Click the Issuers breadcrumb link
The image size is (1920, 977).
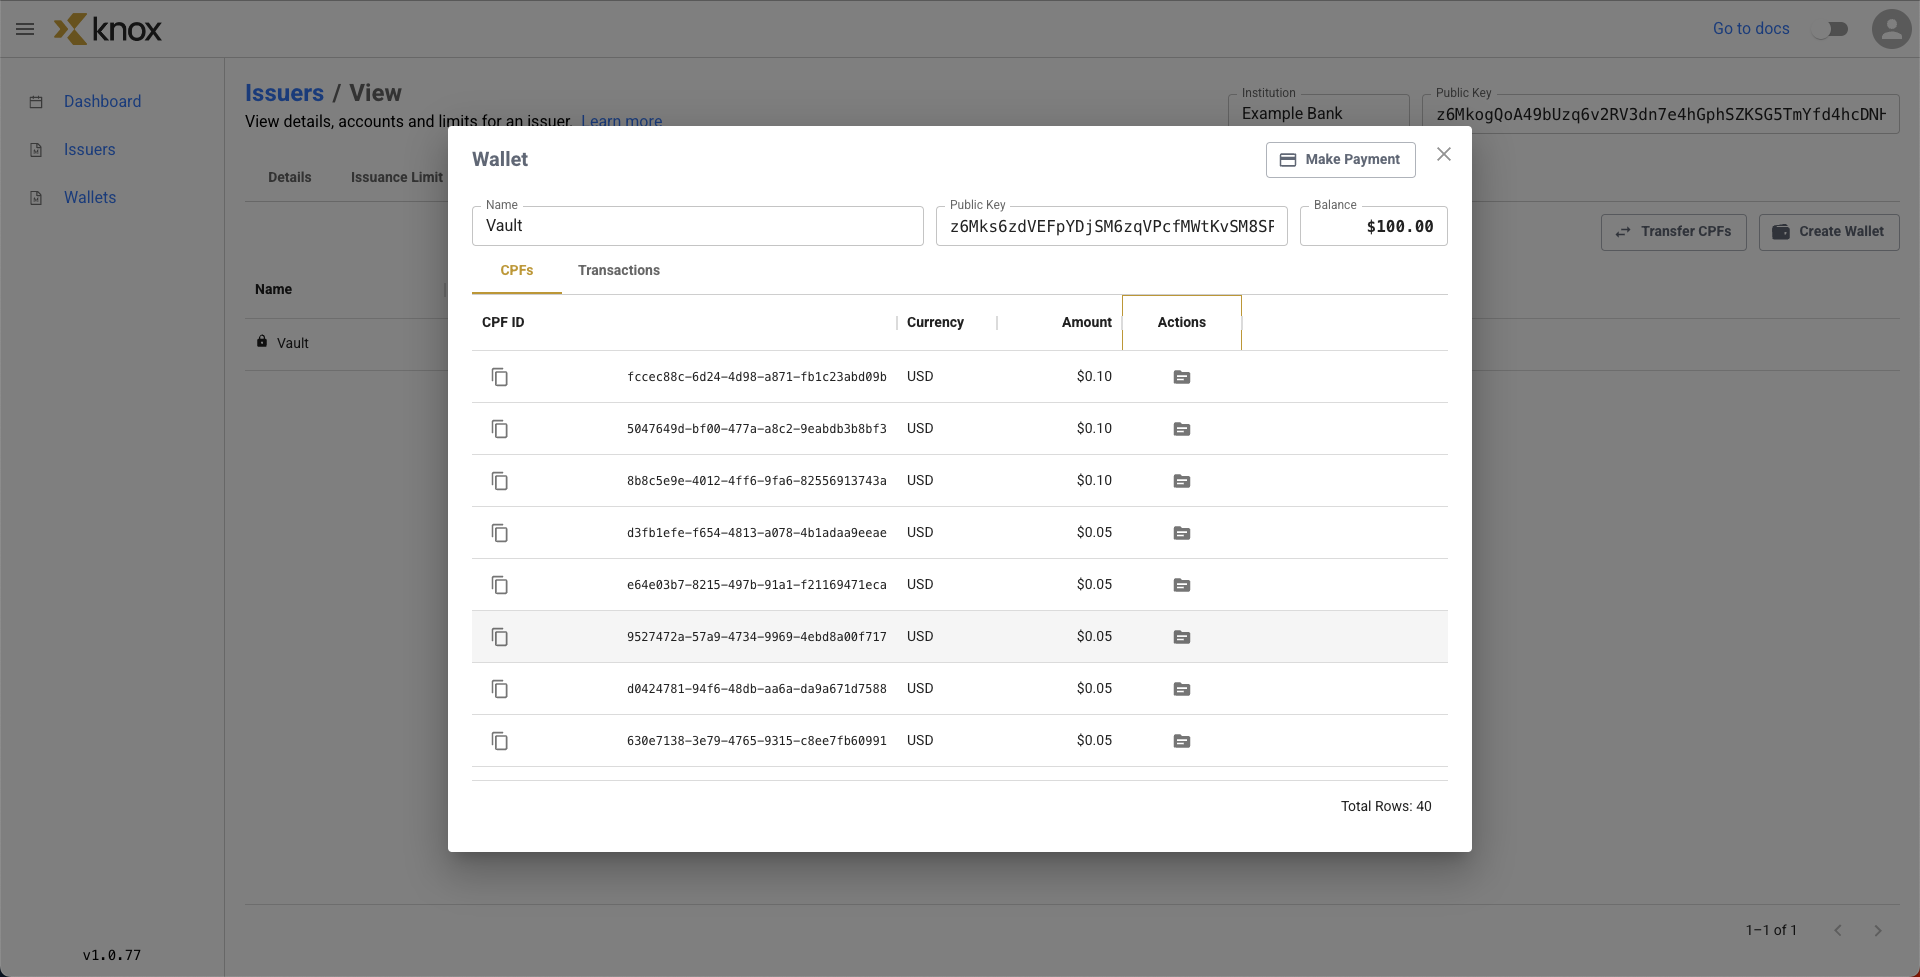tap(284, 93)
